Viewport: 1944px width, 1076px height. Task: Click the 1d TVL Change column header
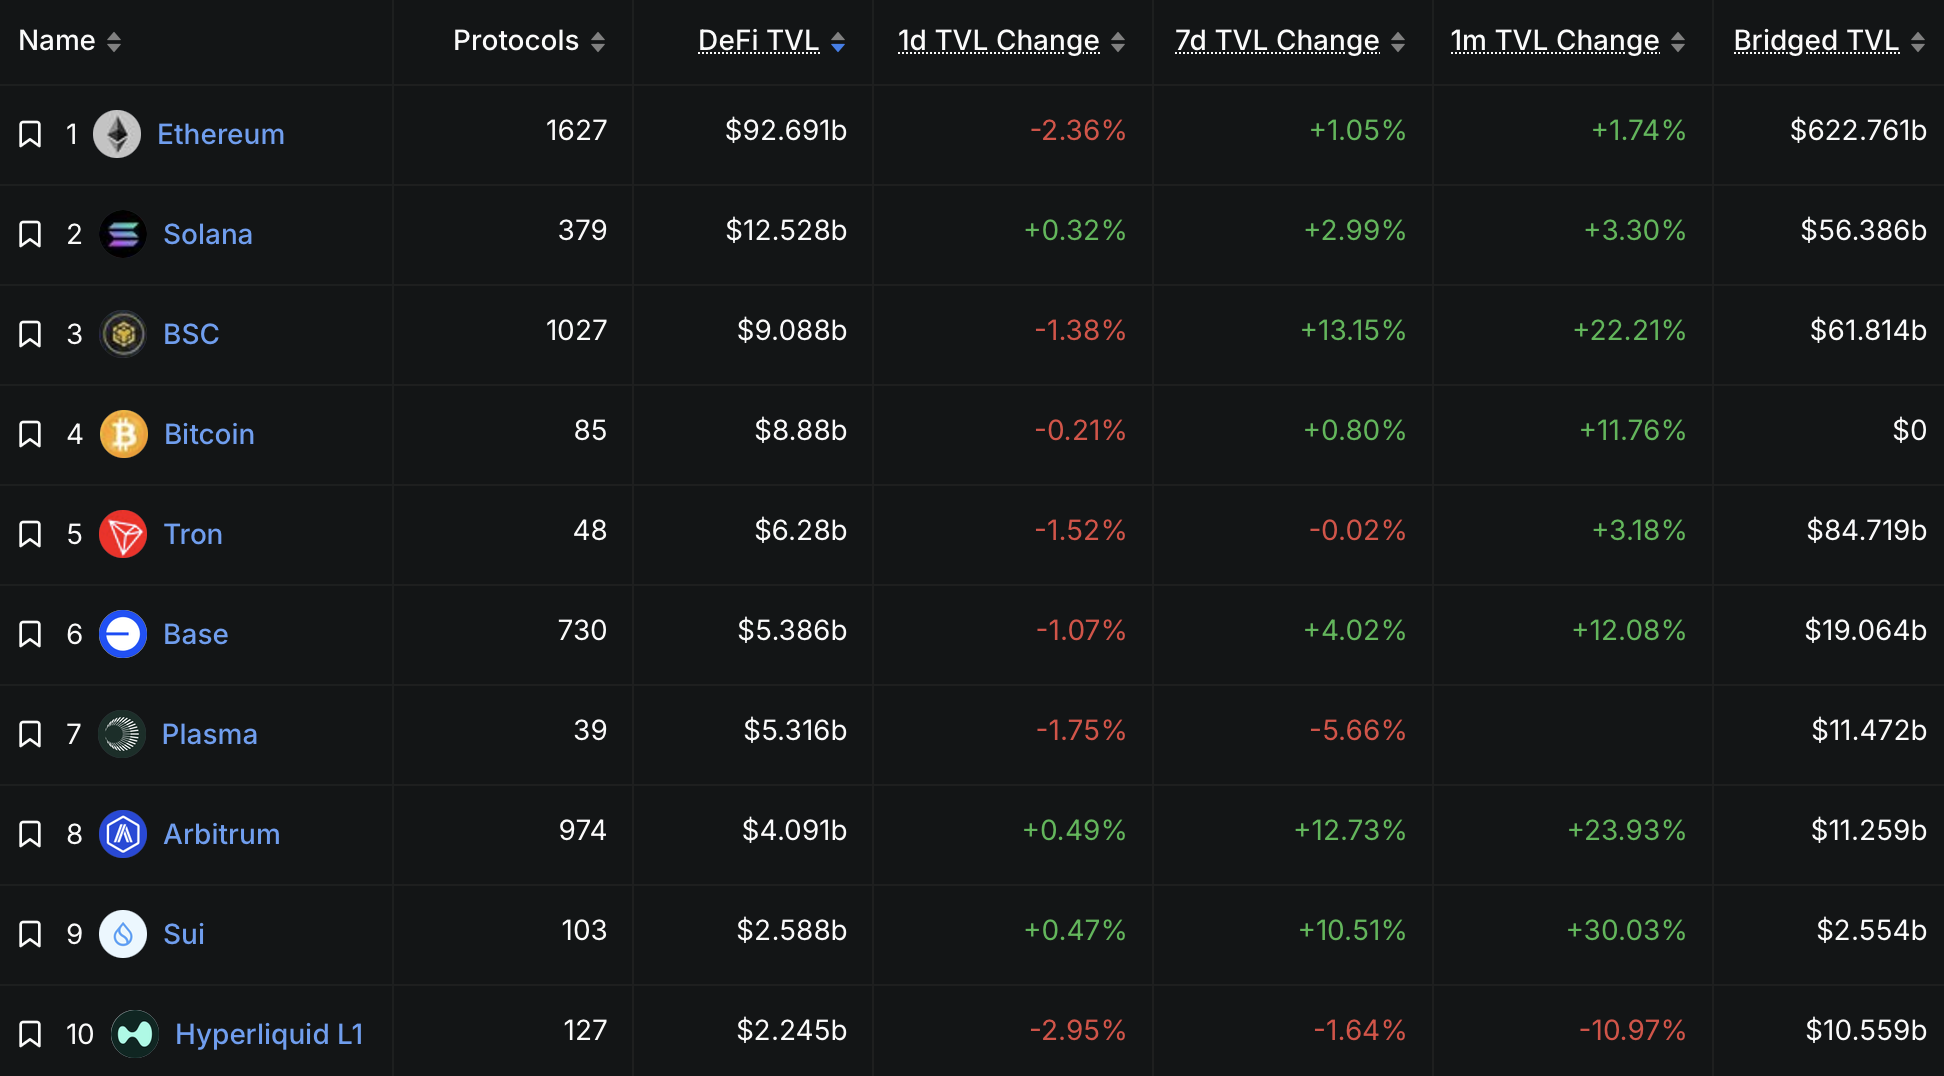click(998, 41)
